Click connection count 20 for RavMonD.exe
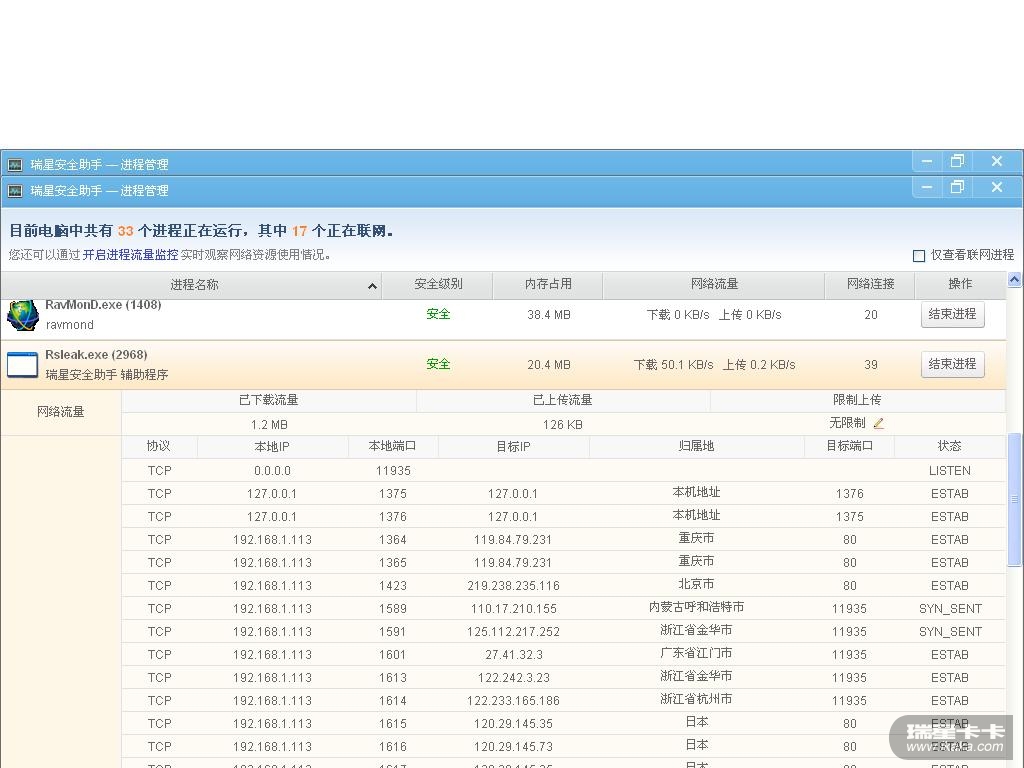The width and height of the screenshot is (1024, 768). (871, 315)
